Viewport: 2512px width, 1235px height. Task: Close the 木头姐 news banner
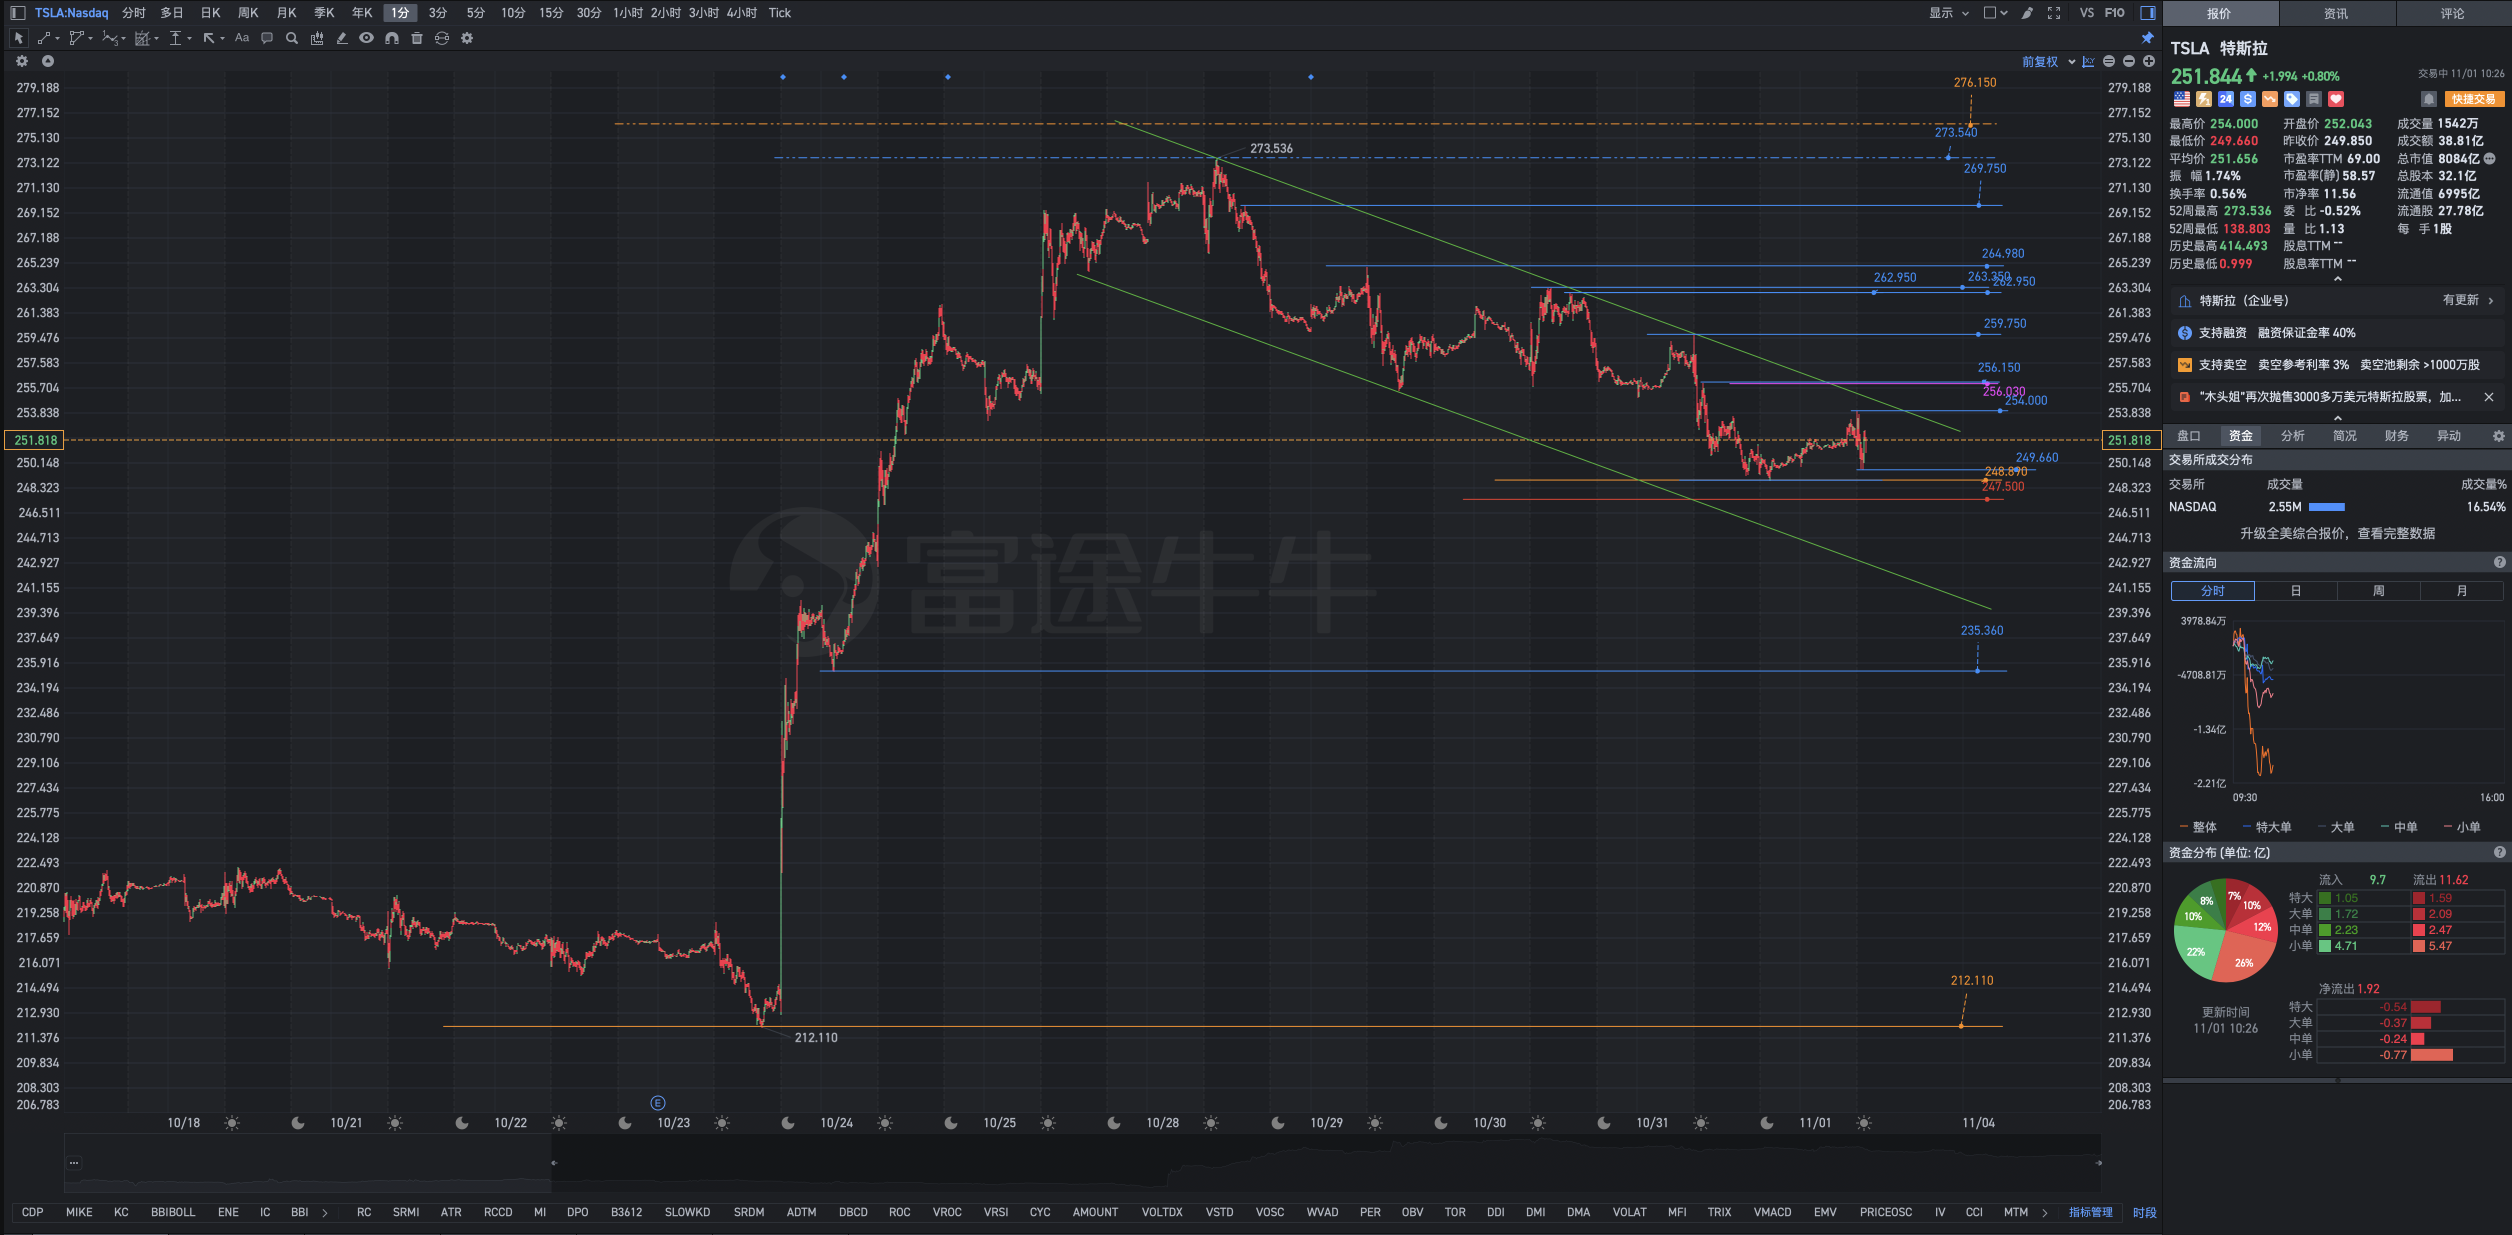(2489, 397)
